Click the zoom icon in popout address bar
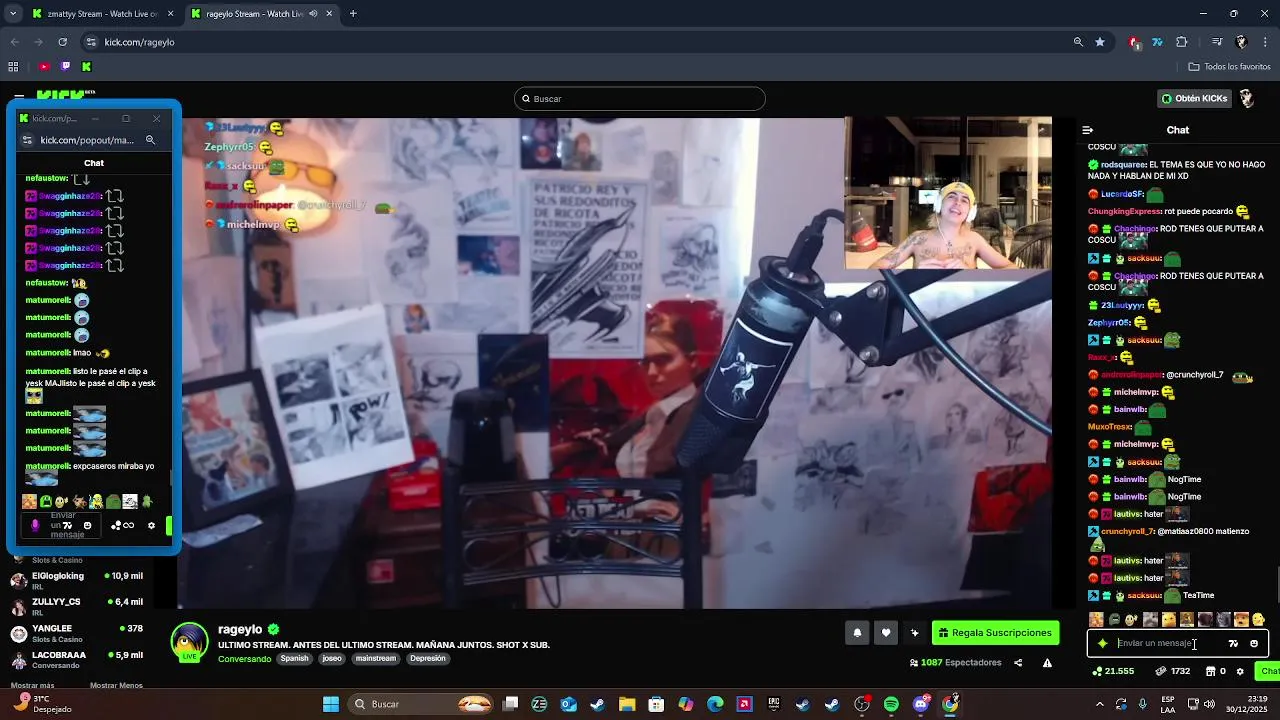This screenshot has width=1280, height=720. click(150, 140)
